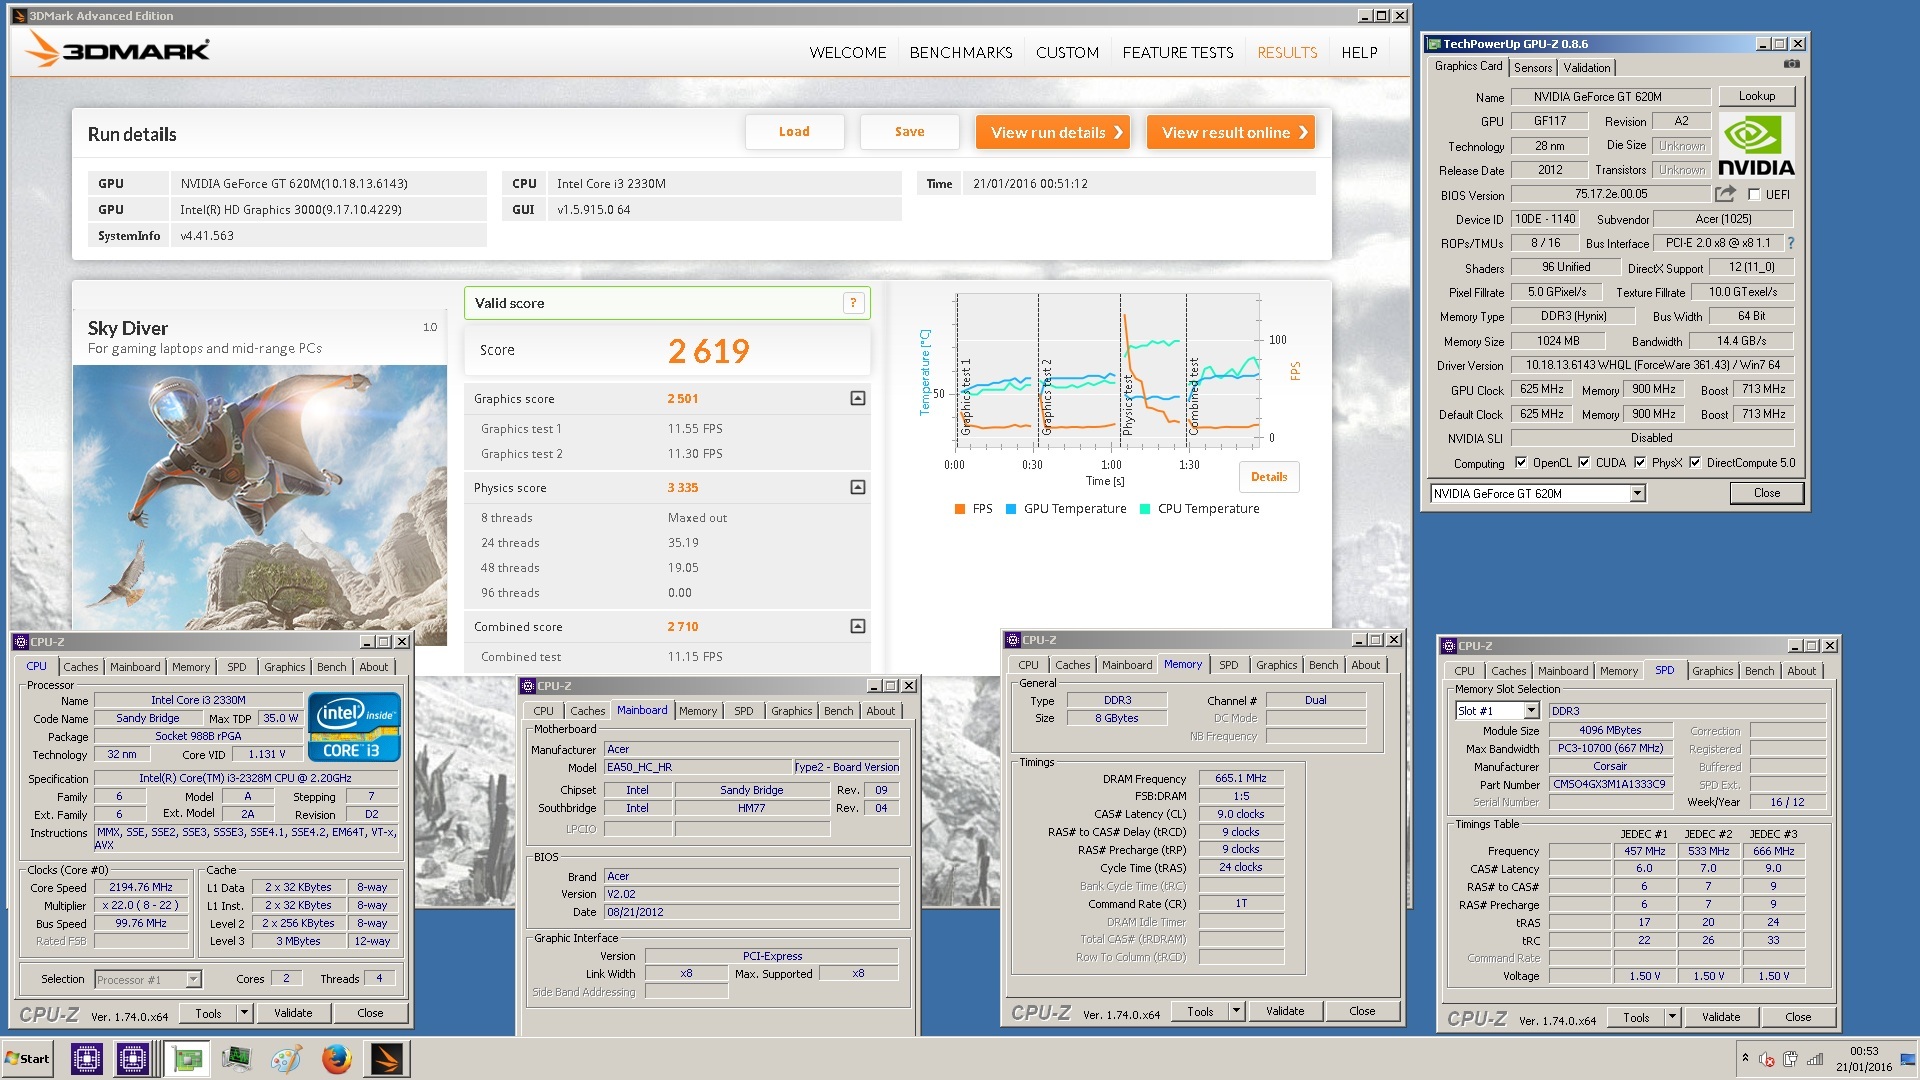
Task: Collapse the Graphics score section
Action: [x=857, y=398]
